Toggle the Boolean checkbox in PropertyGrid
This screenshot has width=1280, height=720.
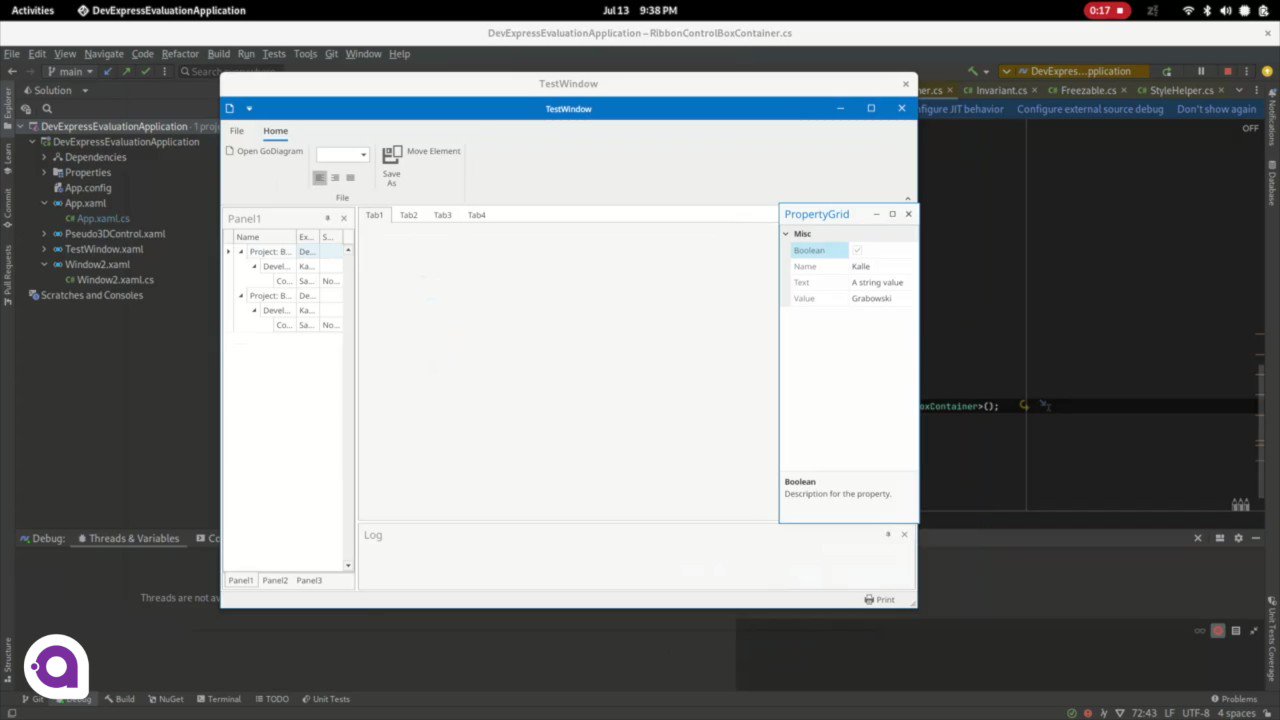(857, 250)
